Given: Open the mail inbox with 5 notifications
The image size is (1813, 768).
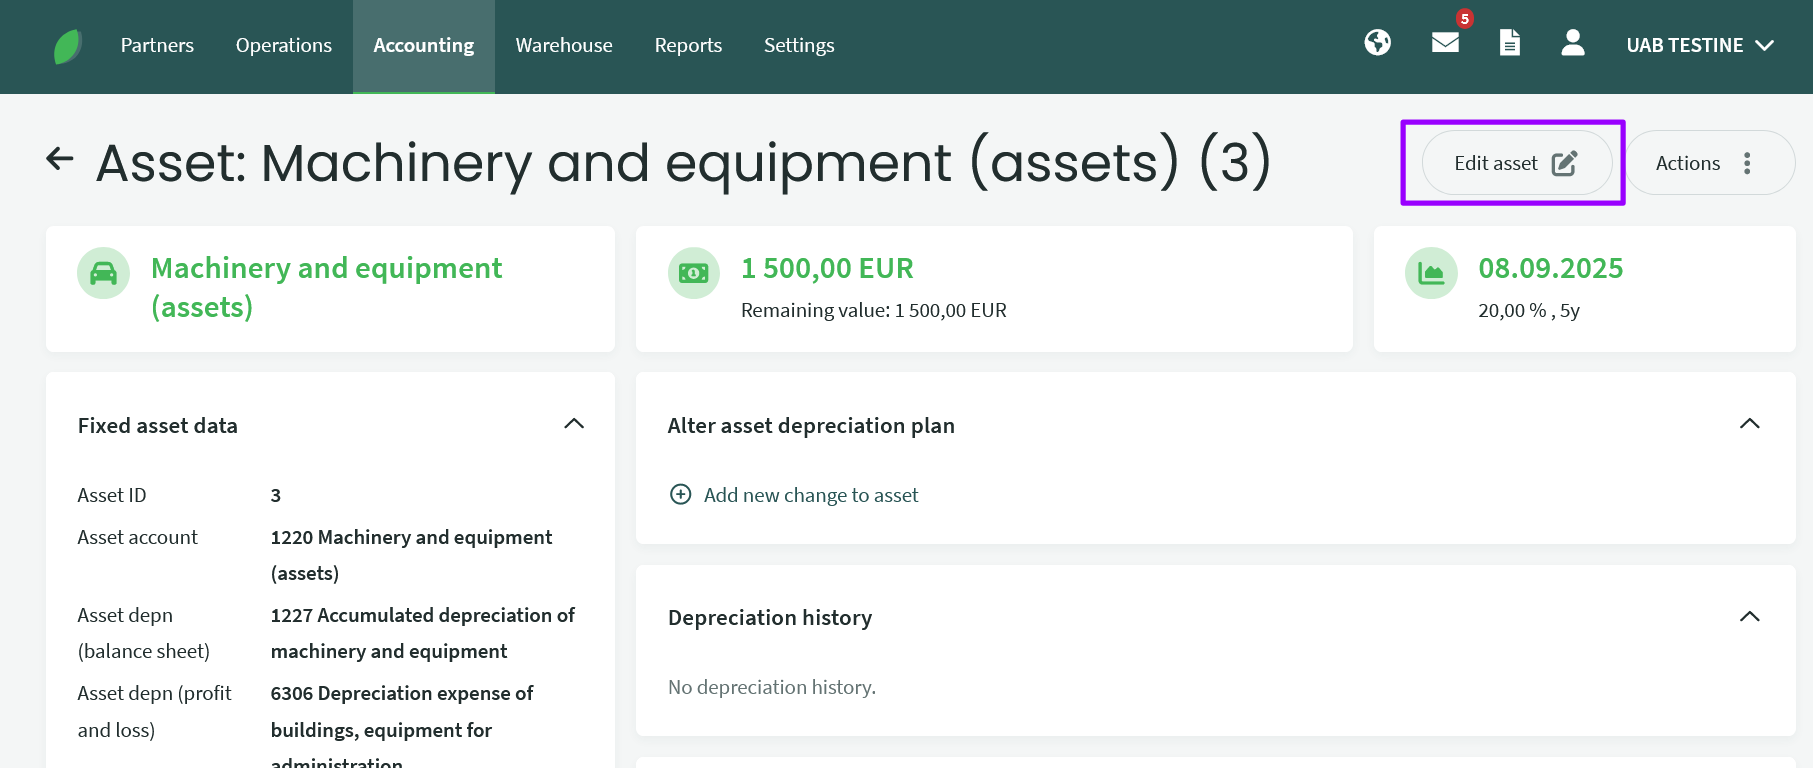Looking at the screenshot, I should point(1445,43).
